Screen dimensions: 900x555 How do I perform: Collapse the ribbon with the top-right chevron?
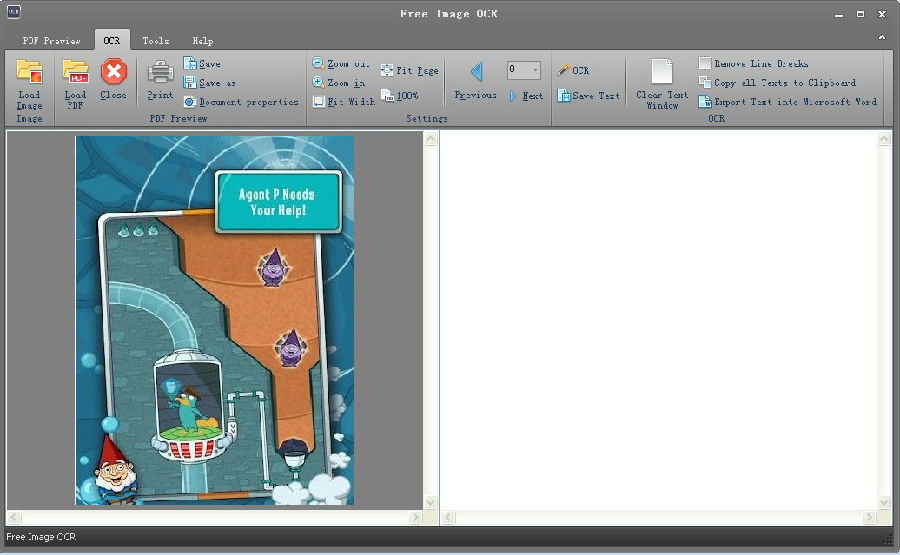pyautogui.click(x=882, y=37)
